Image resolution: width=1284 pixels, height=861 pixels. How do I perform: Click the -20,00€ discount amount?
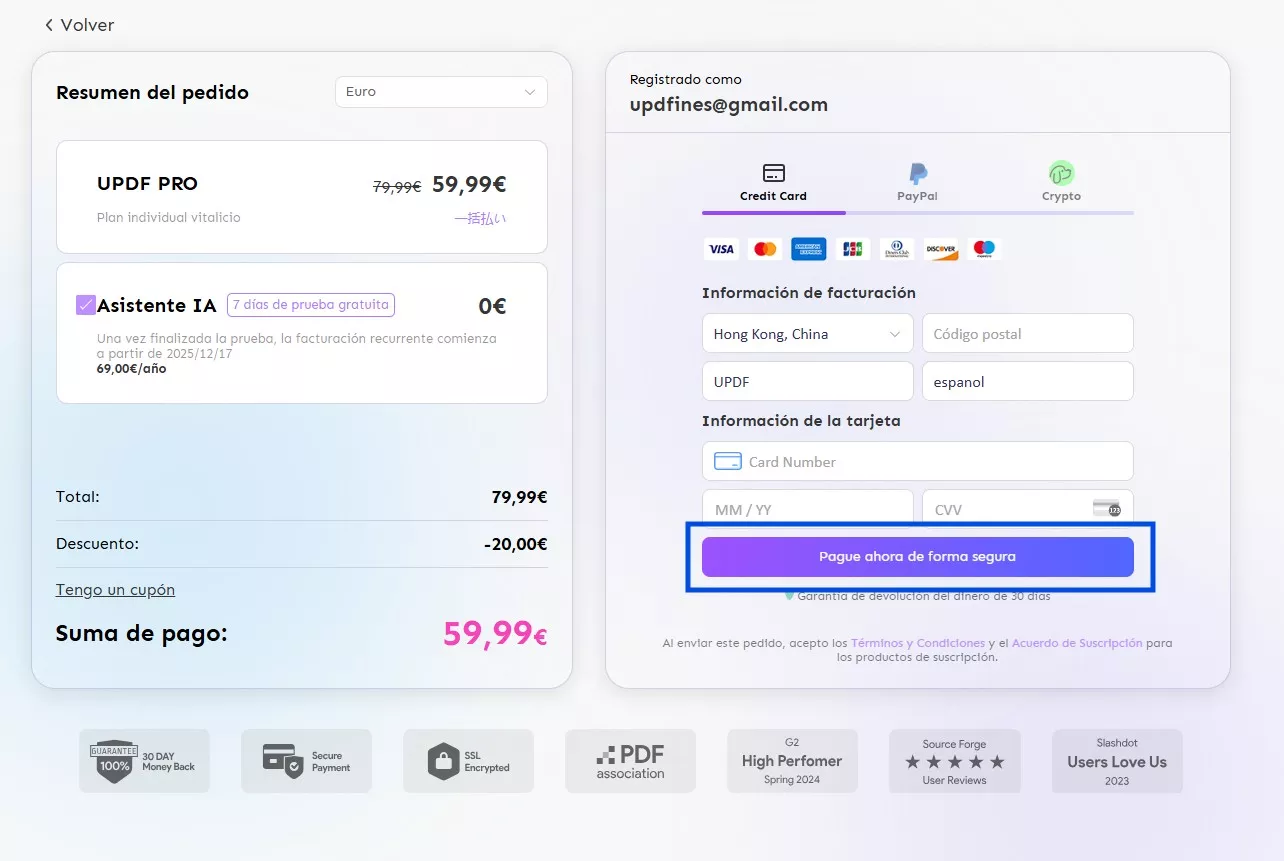click(x=515, y=545)
